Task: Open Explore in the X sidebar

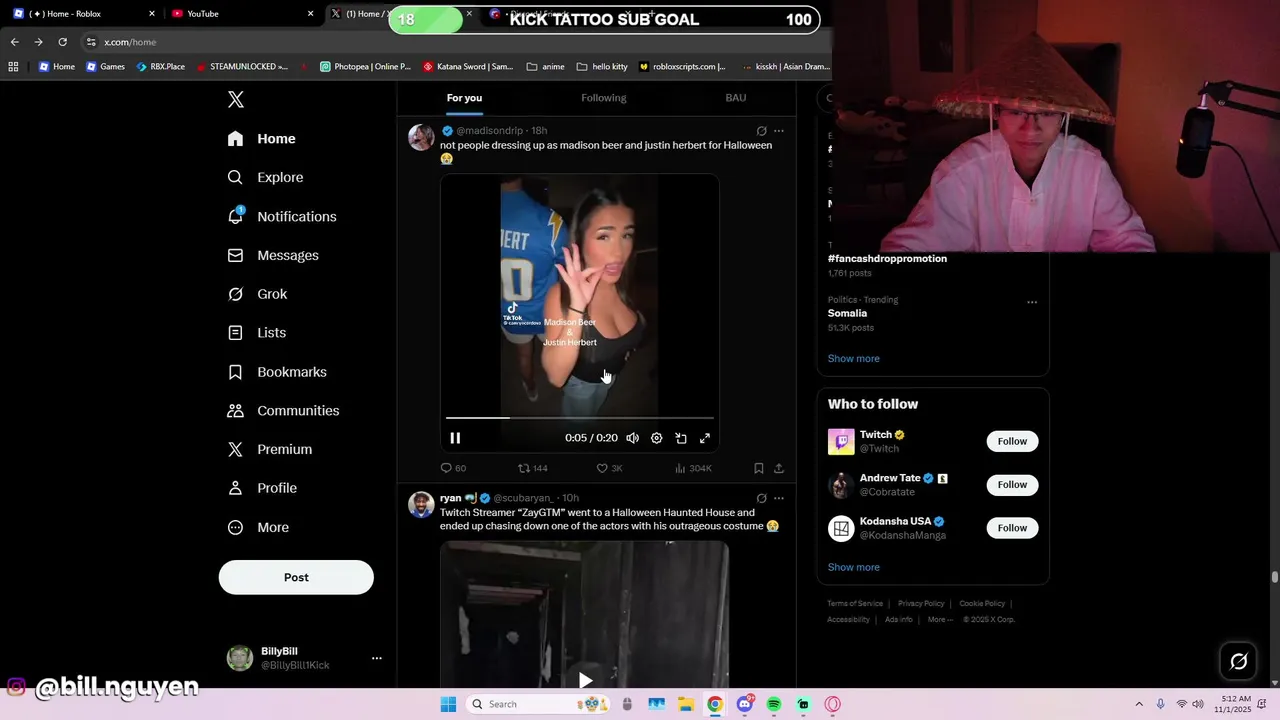Action: pos(266,177)
